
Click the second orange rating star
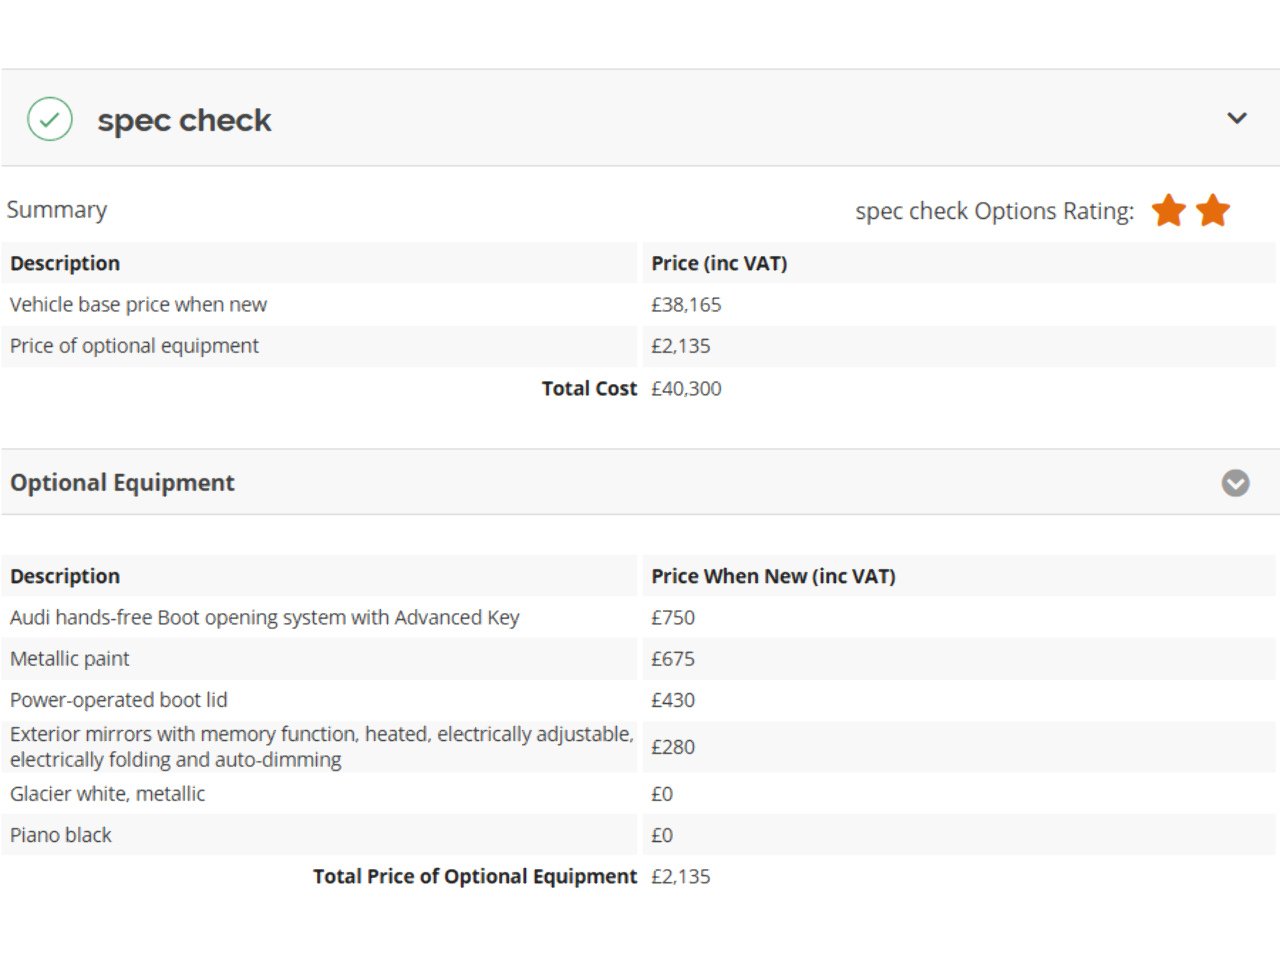click(x=1213, y=211)
